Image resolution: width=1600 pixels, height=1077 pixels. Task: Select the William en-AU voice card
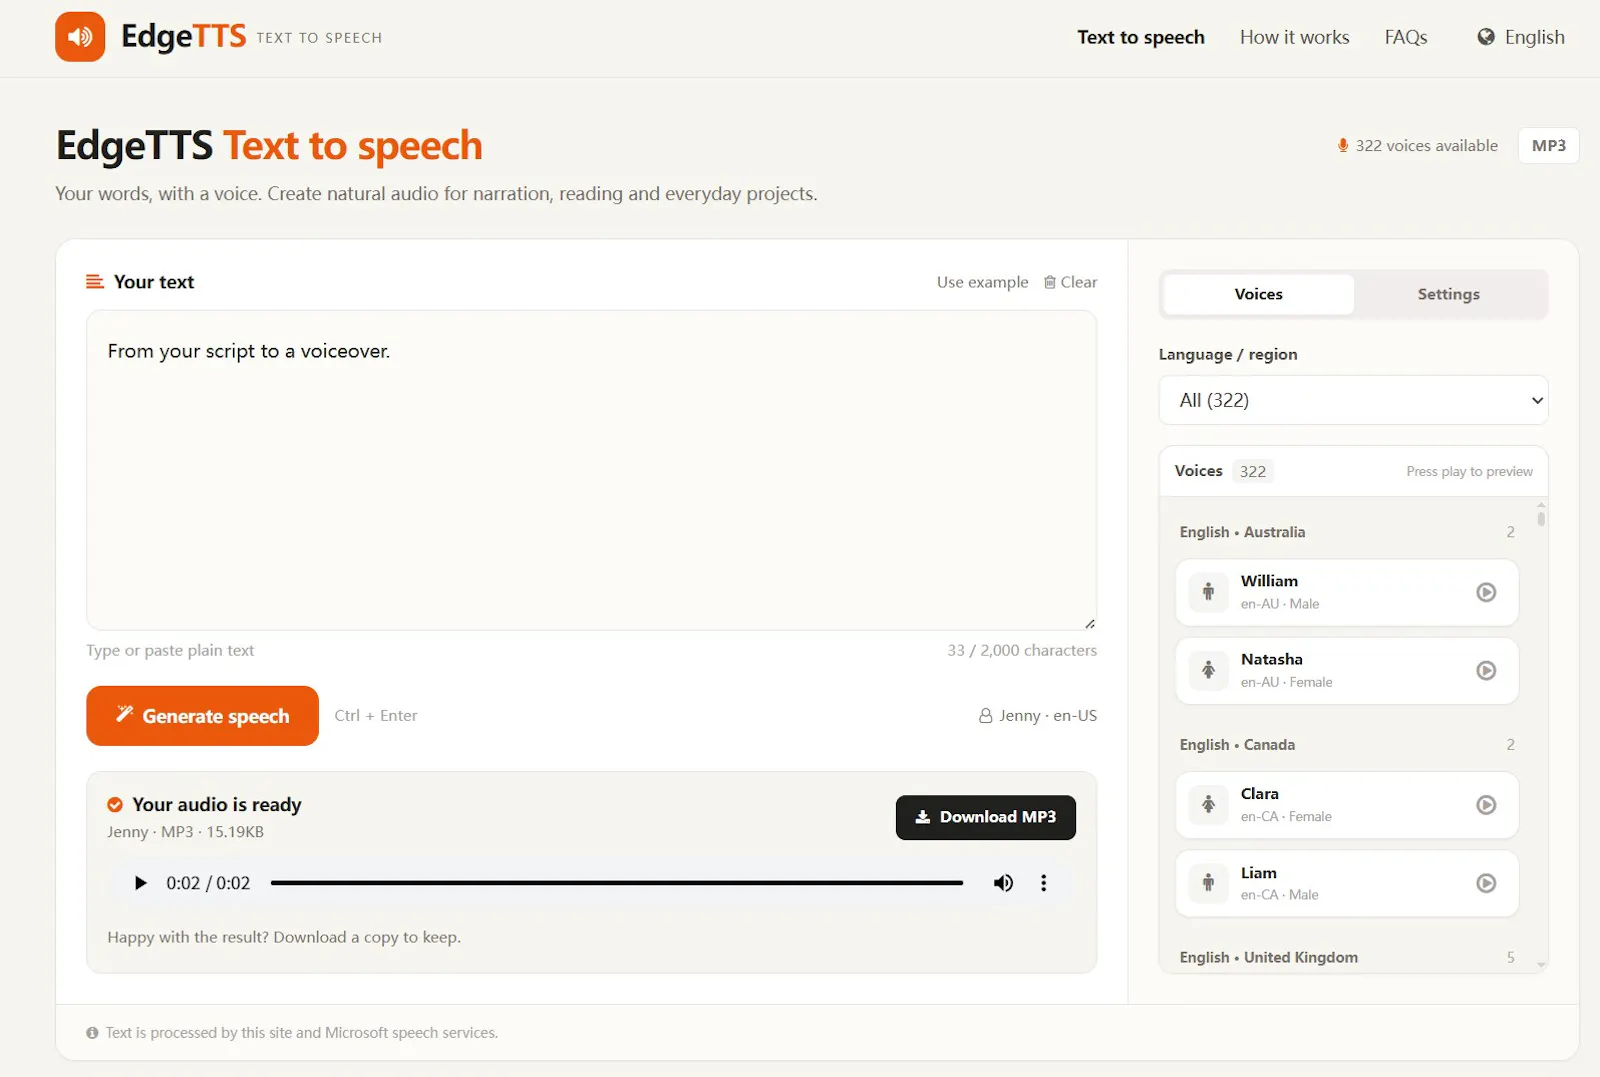1347,592
